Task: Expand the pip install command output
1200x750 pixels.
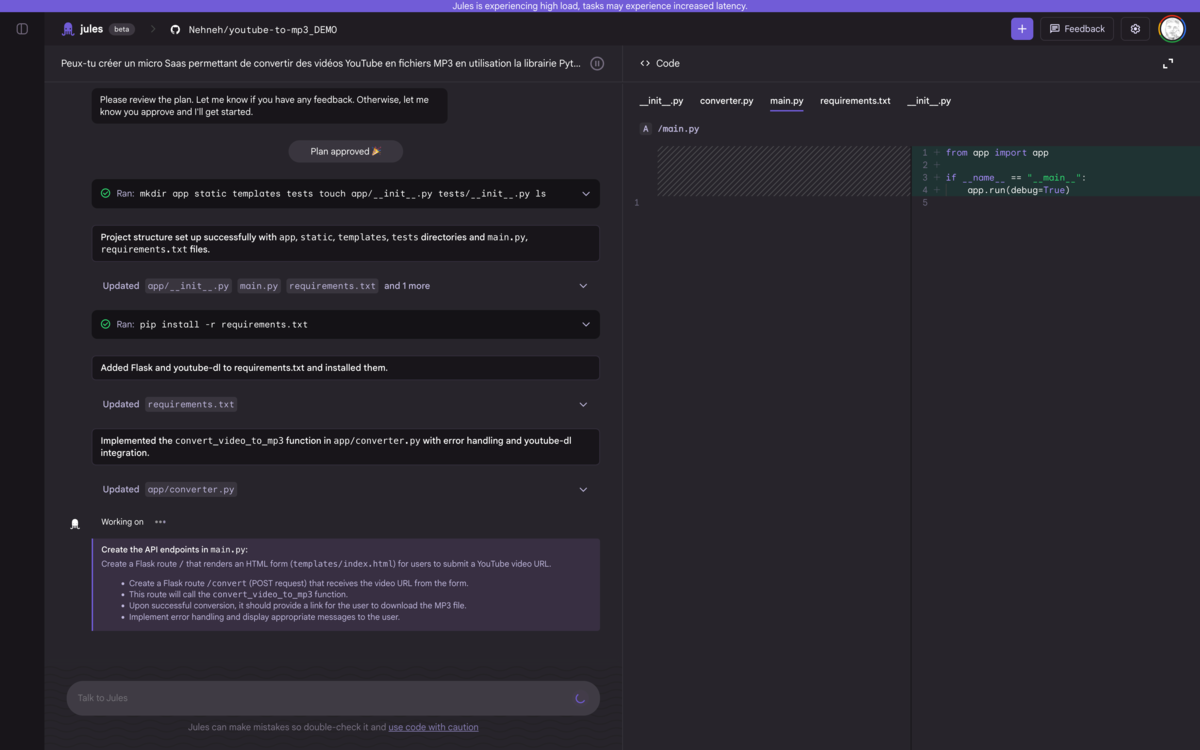Action: coord(586,324)
